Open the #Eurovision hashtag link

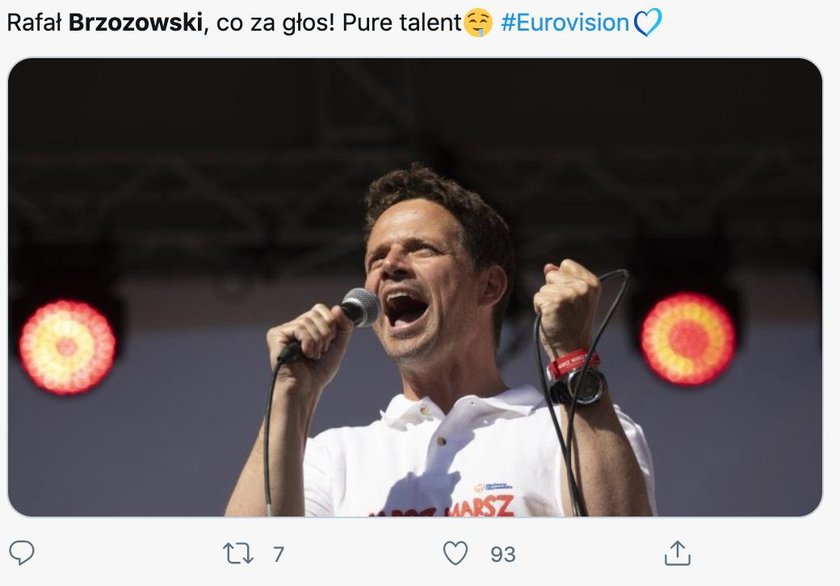pyautogui.click(x=565, y=22)
